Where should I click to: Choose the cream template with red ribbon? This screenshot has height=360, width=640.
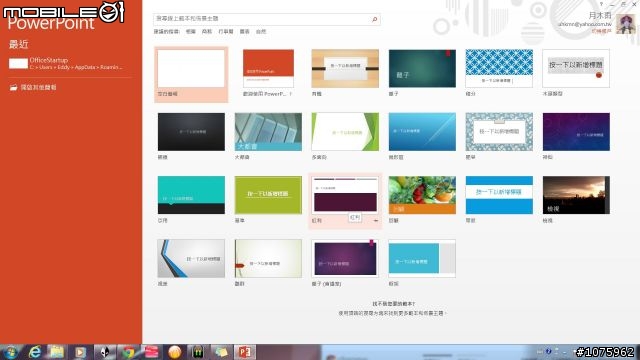(268, 258)
